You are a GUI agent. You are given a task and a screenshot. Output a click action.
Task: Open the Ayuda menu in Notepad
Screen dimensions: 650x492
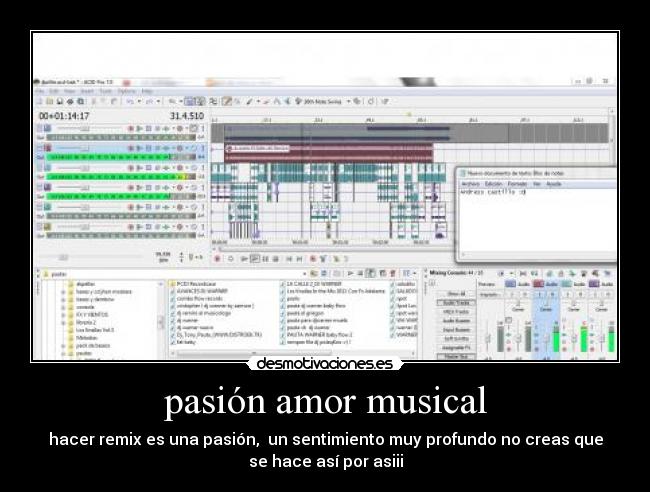point(553,184)
